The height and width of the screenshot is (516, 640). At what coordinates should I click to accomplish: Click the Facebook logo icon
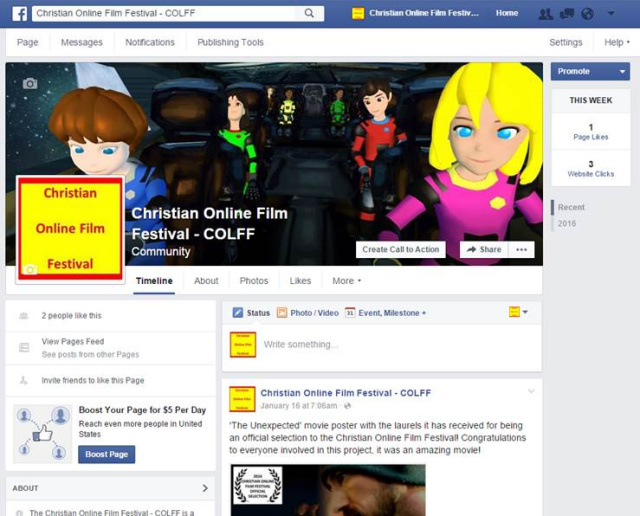20,13
